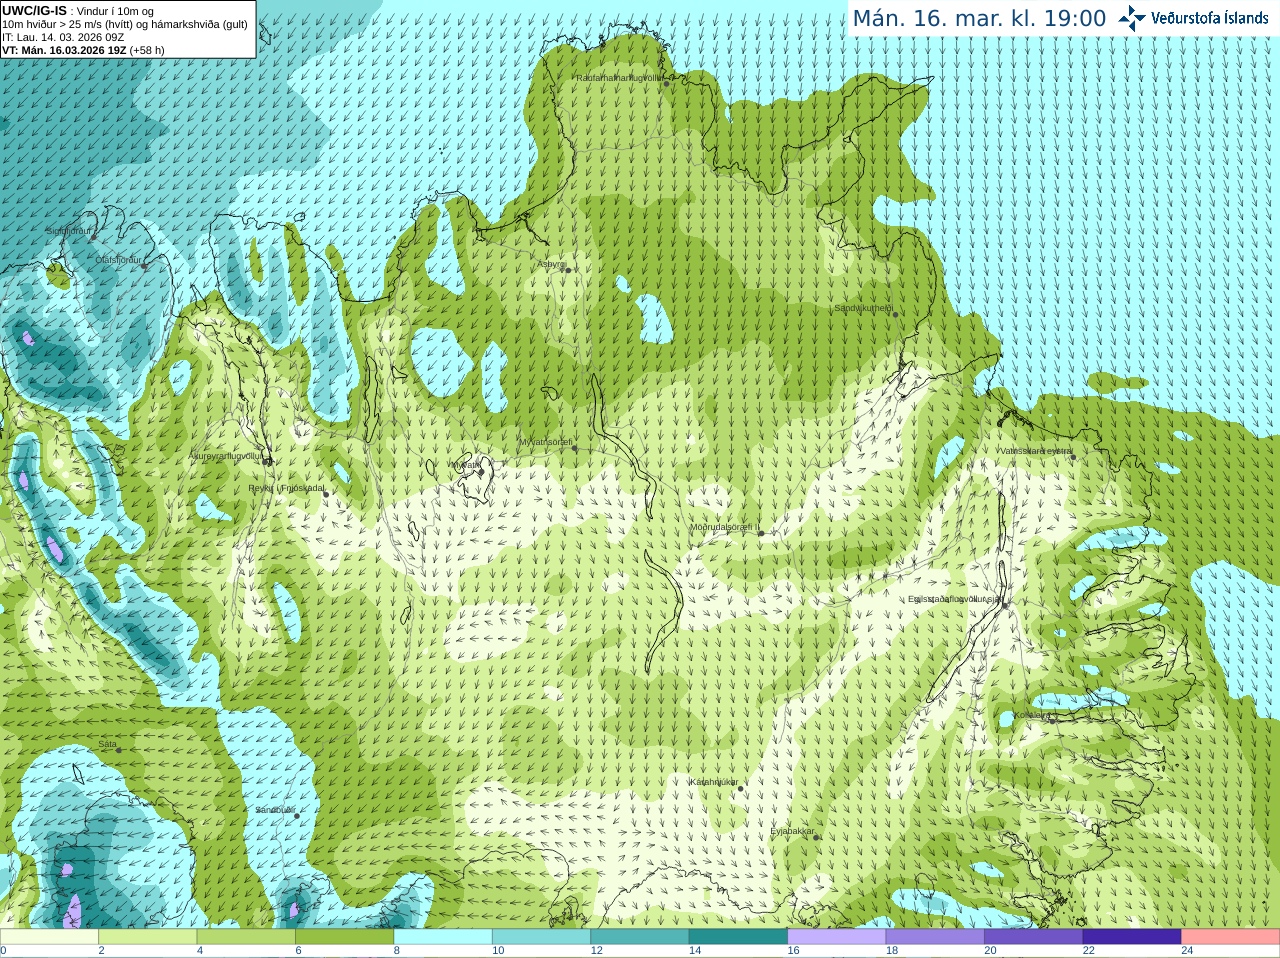This screenshot has height=958, width=1280.
Task: Pick the lavender 16–18 m/s legend swatch
Action: click(837, 937)
